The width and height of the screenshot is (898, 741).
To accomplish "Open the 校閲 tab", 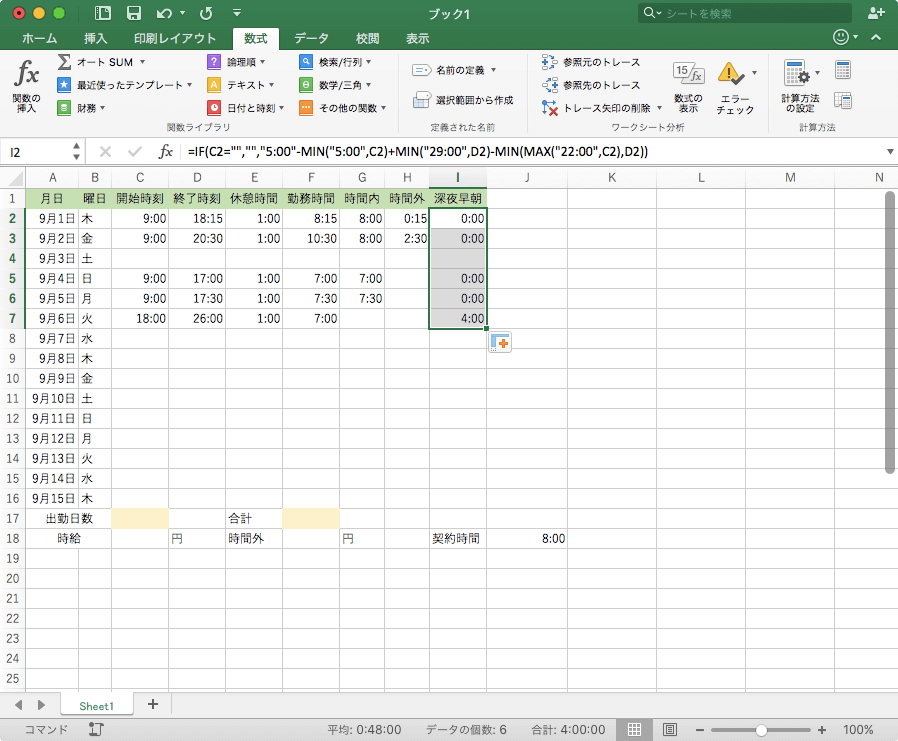I will coord(367,38).
